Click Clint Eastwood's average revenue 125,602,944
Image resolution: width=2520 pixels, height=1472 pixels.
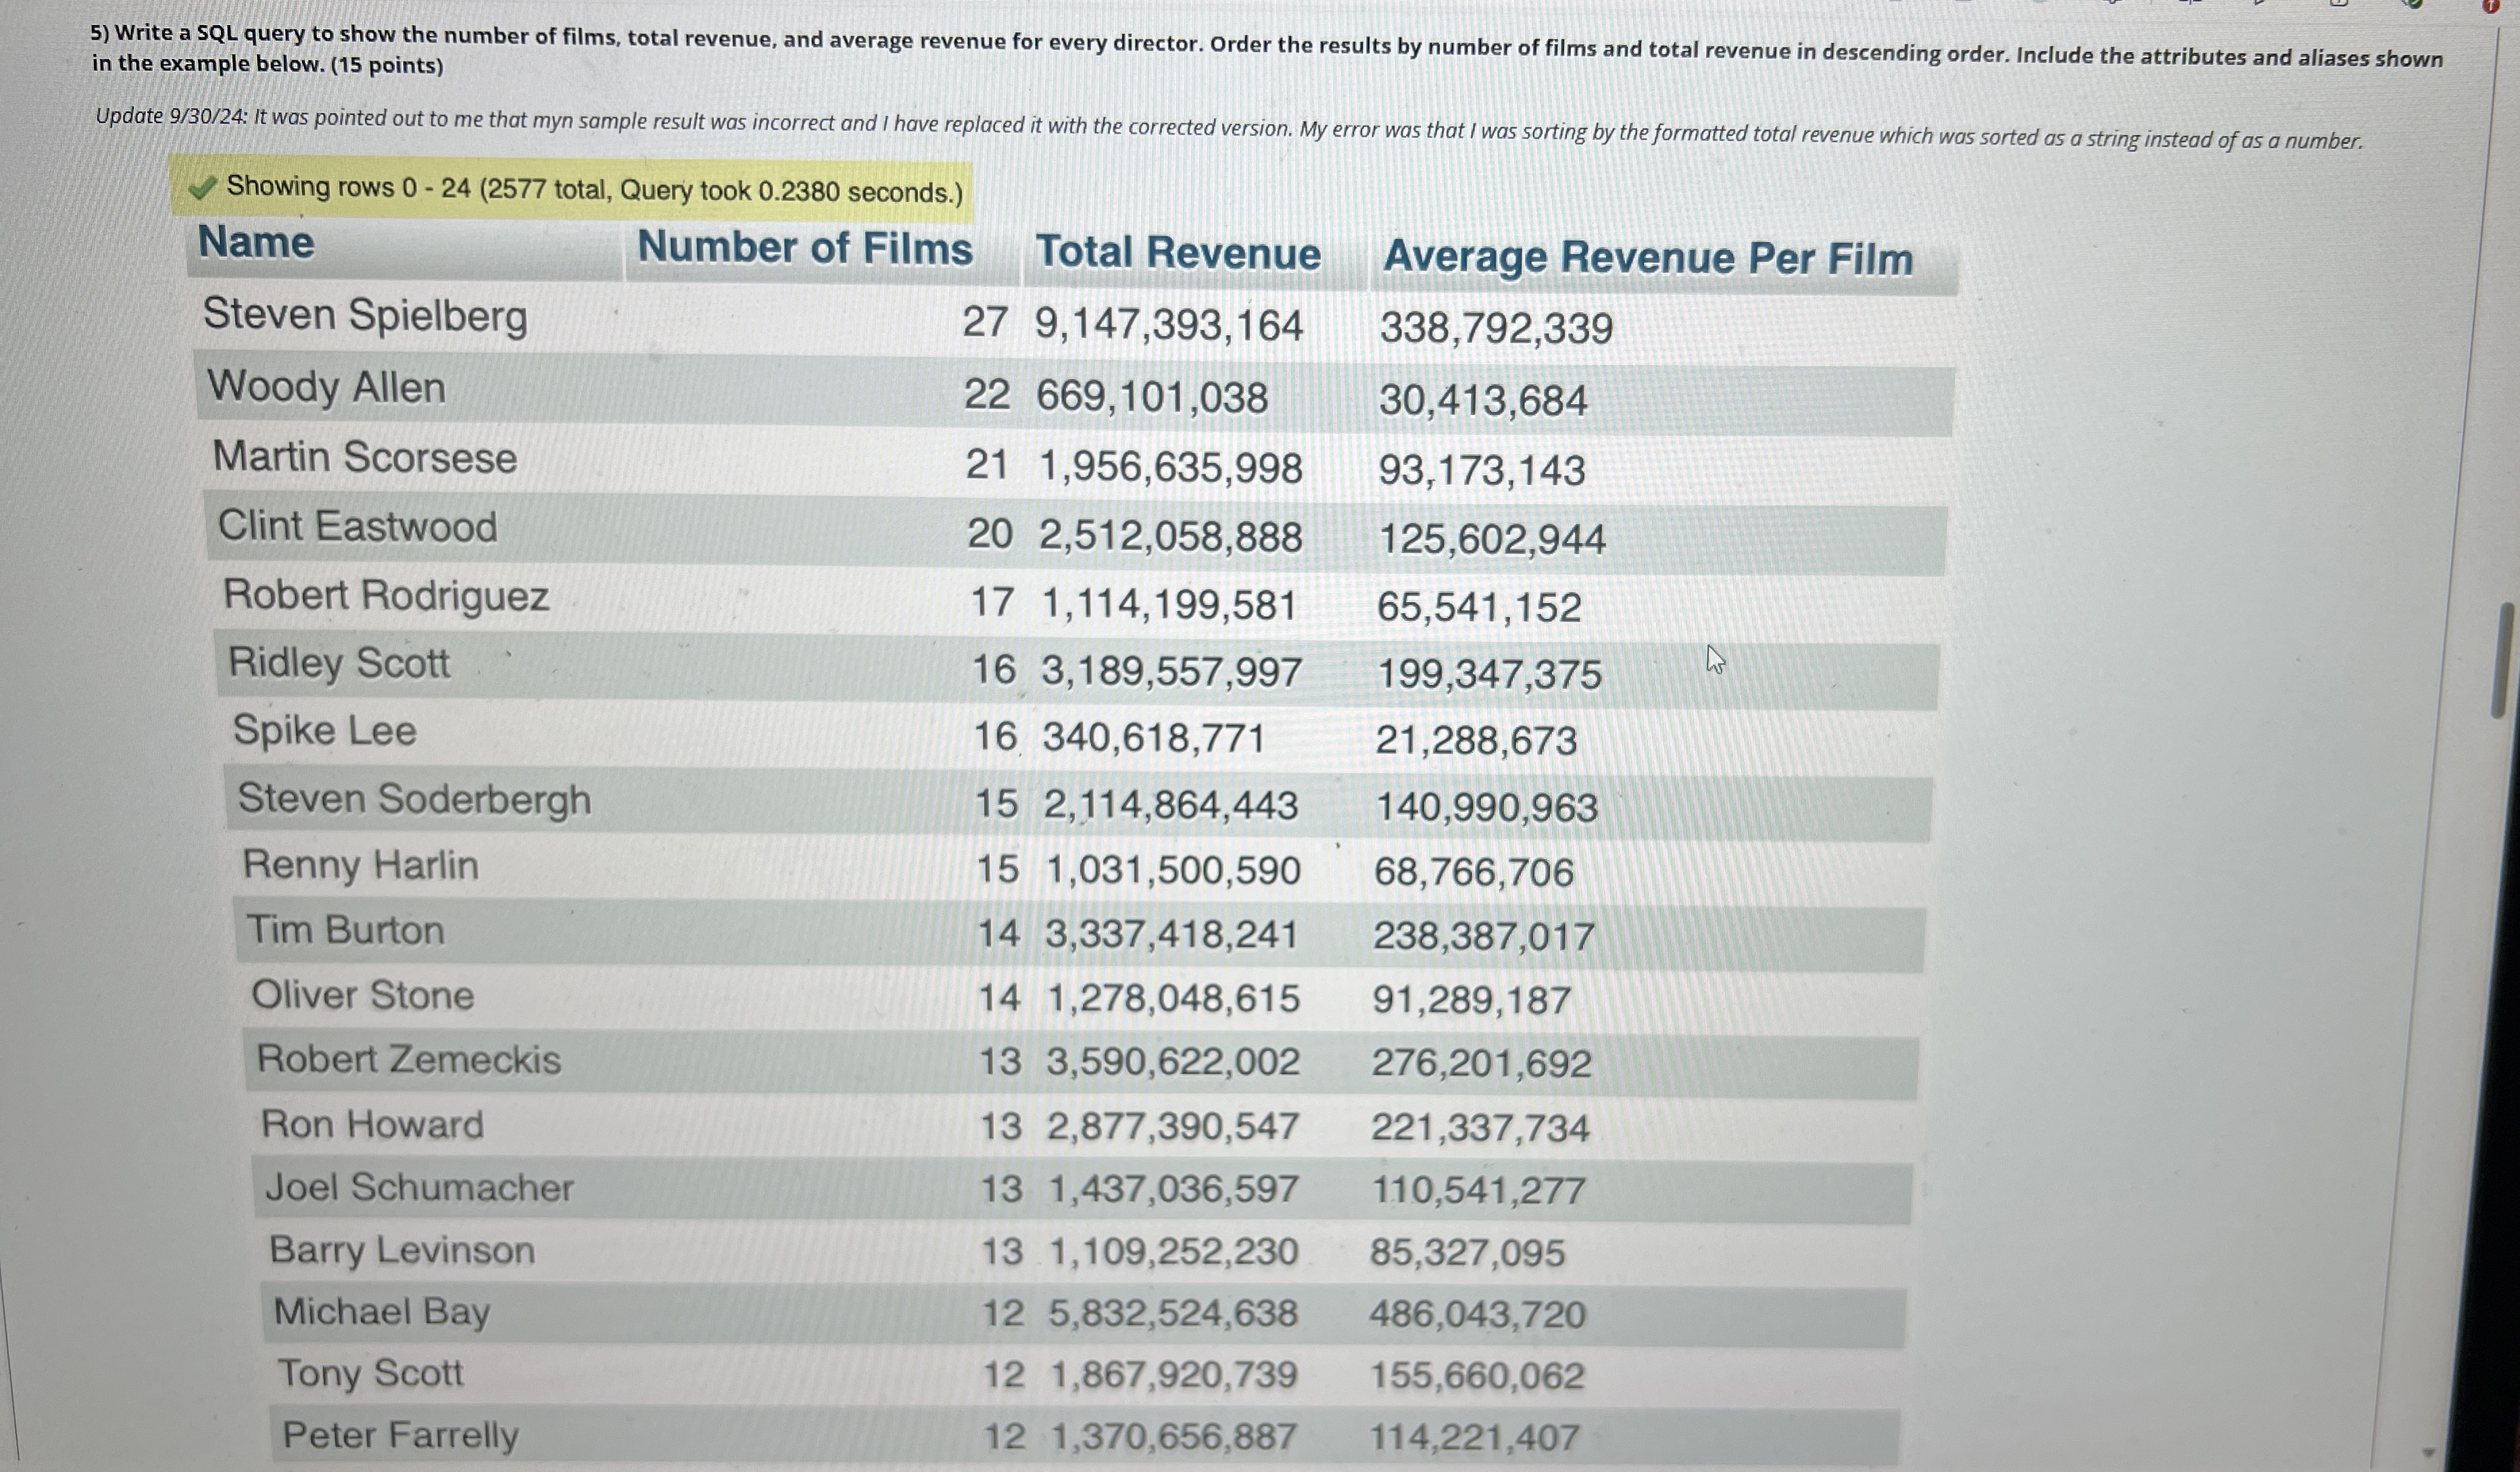1491,540
